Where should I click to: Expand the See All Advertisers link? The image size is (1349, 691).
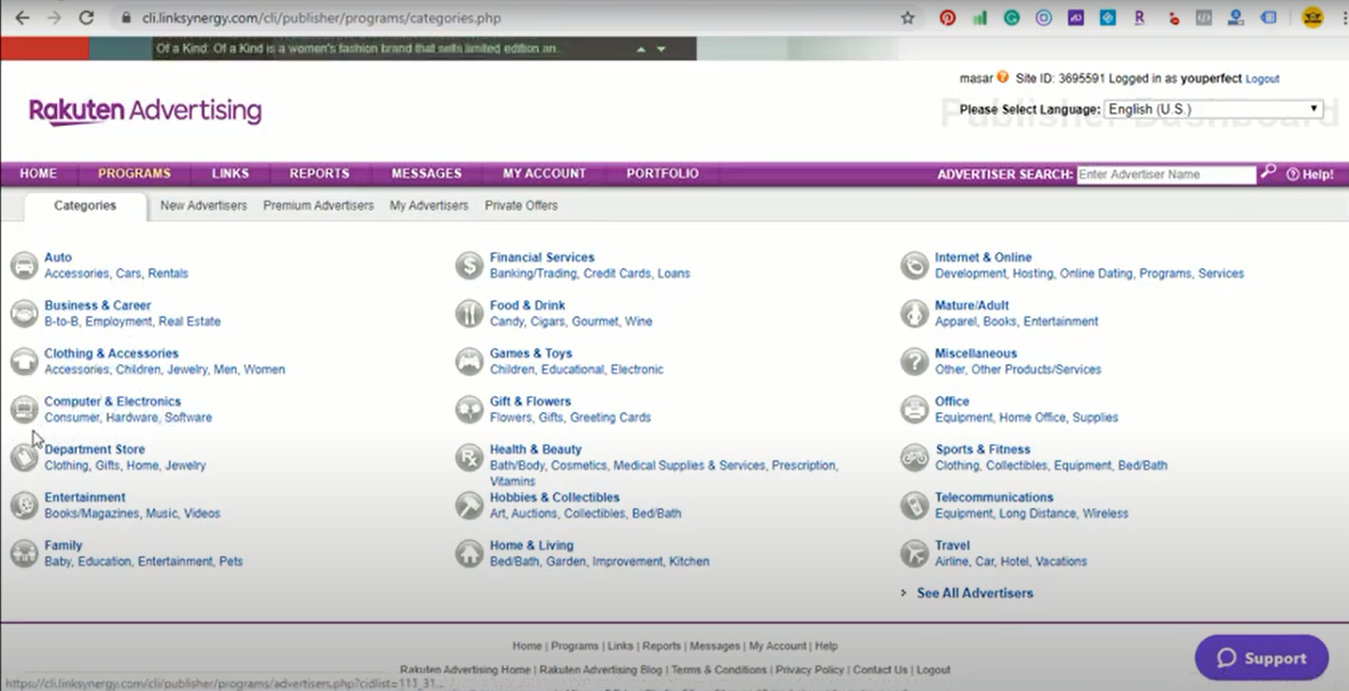coord(975,593)
